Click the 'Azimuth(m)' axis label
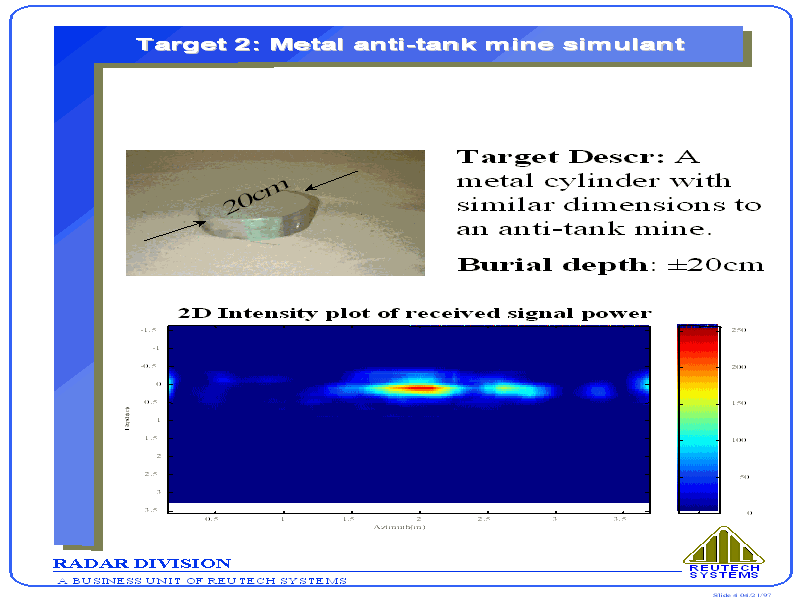Viewport: 800px width, 600px height. [x=399, y=527]
